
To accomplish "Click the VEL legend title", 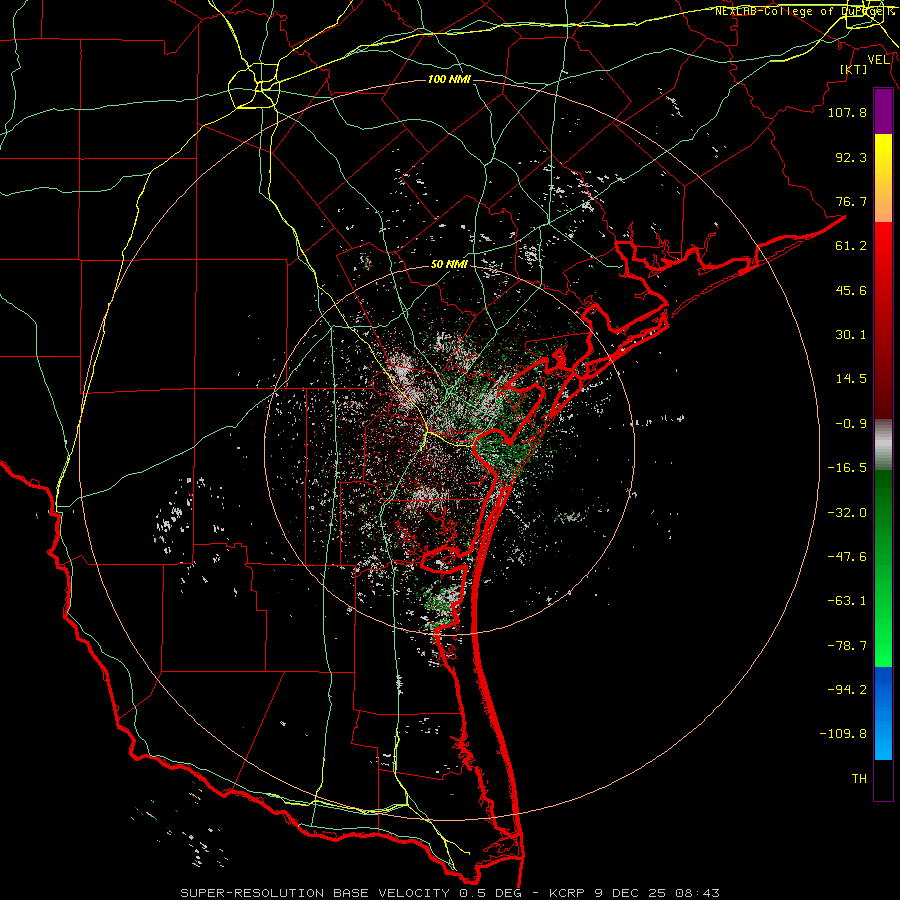I will (x=879, y=60).
